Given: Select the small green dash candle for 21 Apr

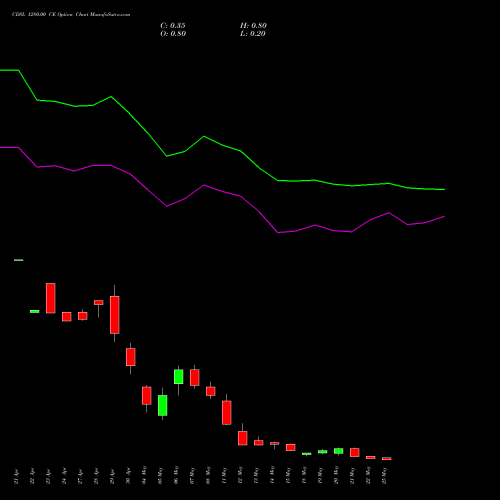Looking at the screenshot, I should point(19,260).
